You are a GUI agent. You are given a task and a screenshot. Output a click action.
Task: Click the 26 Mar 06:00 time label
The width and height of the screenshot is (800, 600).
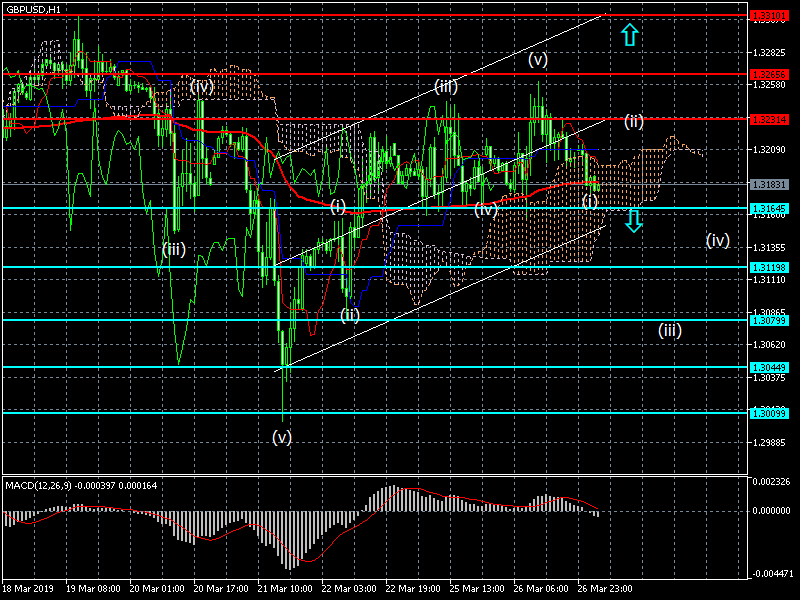pyautogui.click(x=541, y=589)
